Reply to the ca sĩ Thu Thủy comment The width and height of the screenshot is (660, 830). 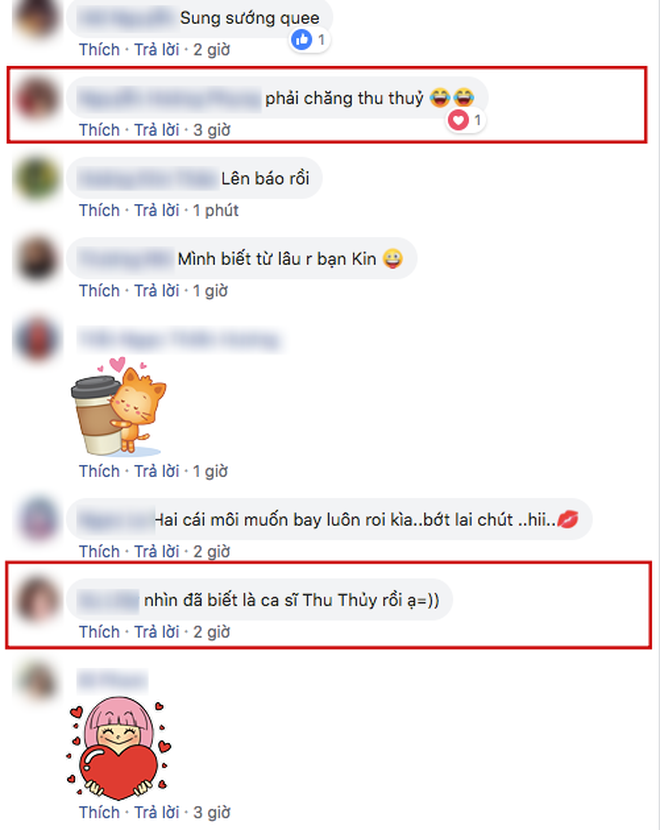point(157,632)
